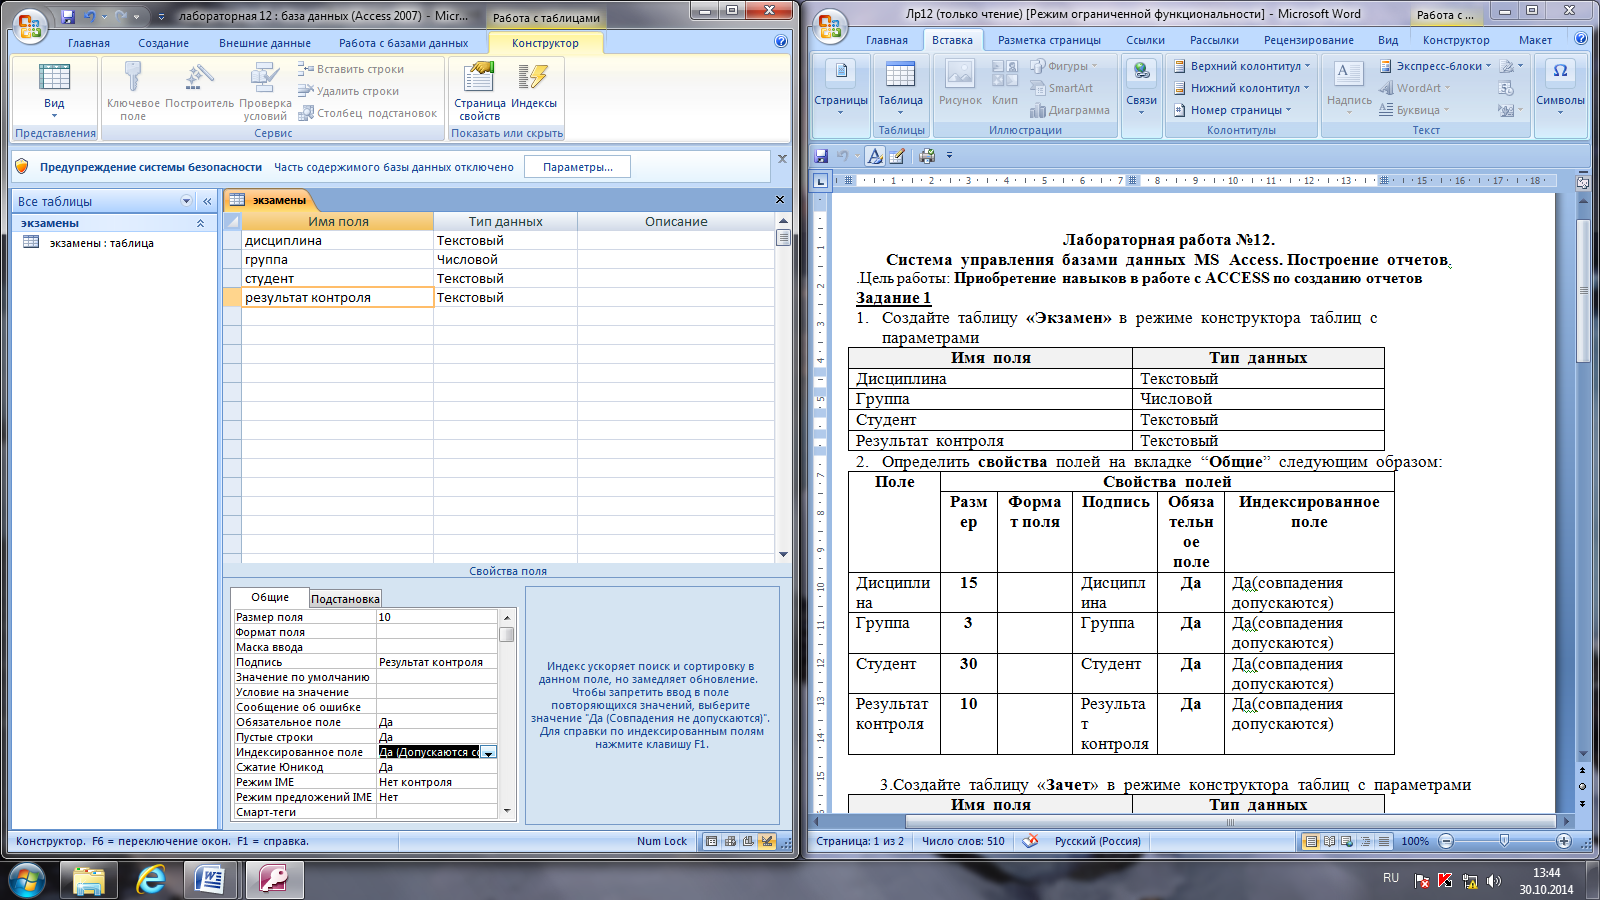Click Проверка условий icon
This screenshot has width=1600, height=900.
coord(265,91)
